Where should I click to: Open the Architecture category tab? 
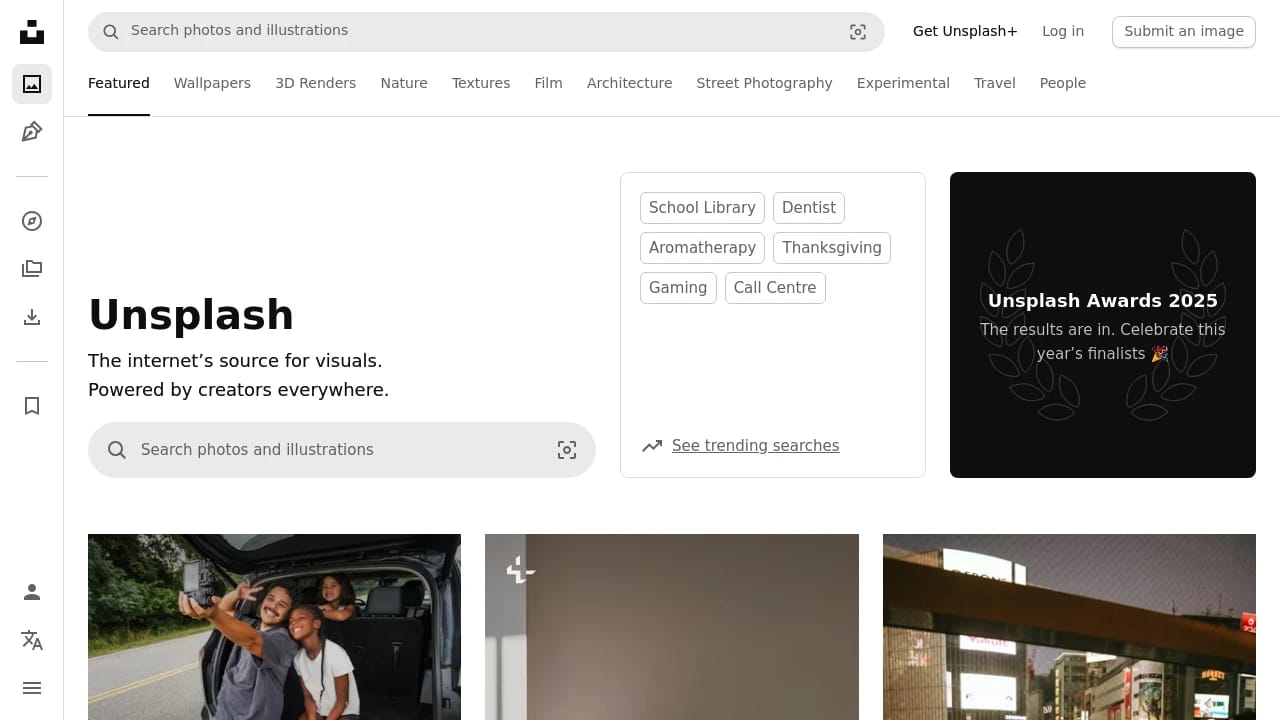pyautogui.click(x=629, y=83)
